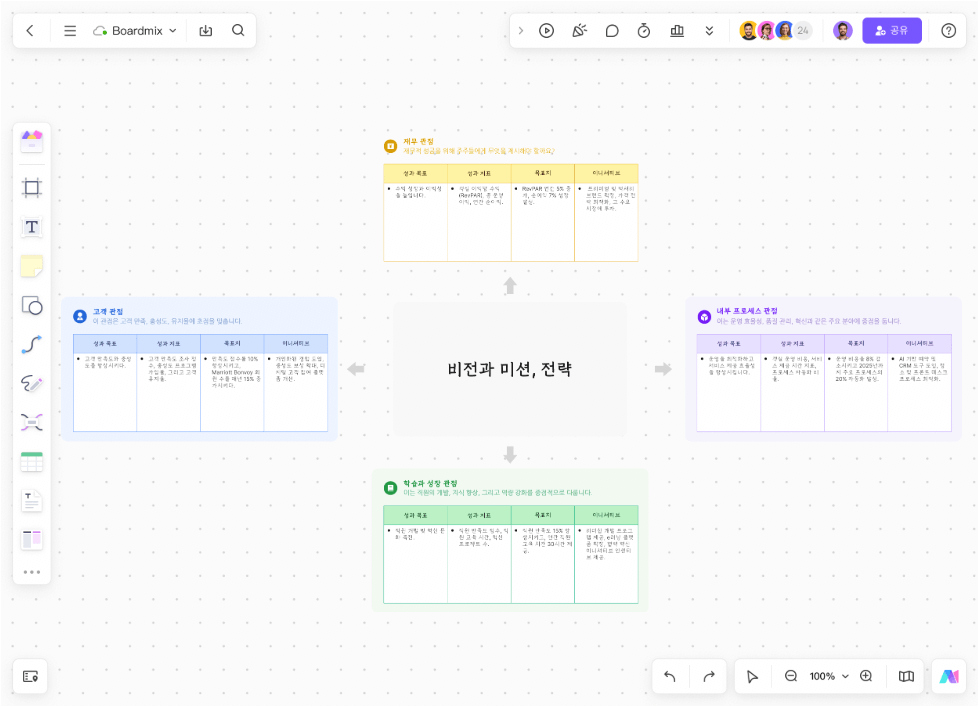The width and height of the screenshot is (979, 707).
Task: Open the templates gallery icon in sidebar
Action: pyautogui.click(x=32, y=141)
